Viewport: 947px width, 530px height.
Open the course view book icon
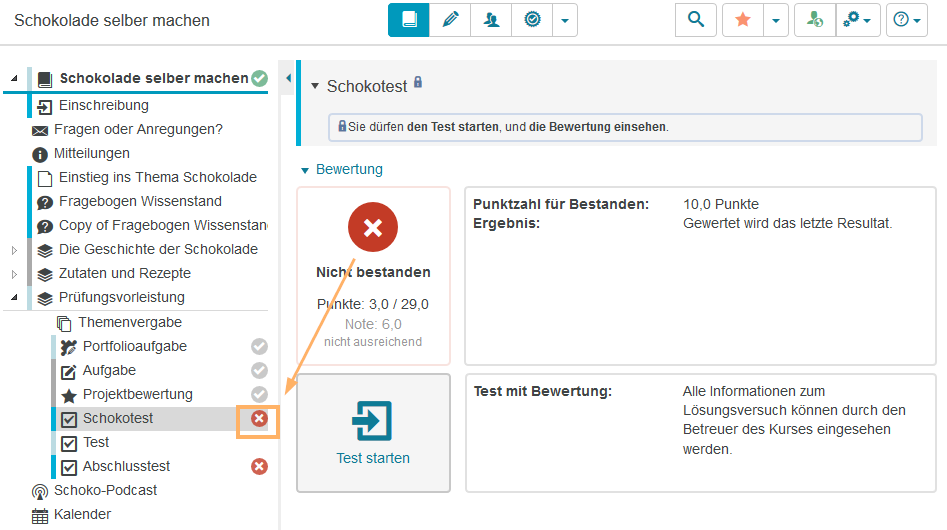click(409, 20)
